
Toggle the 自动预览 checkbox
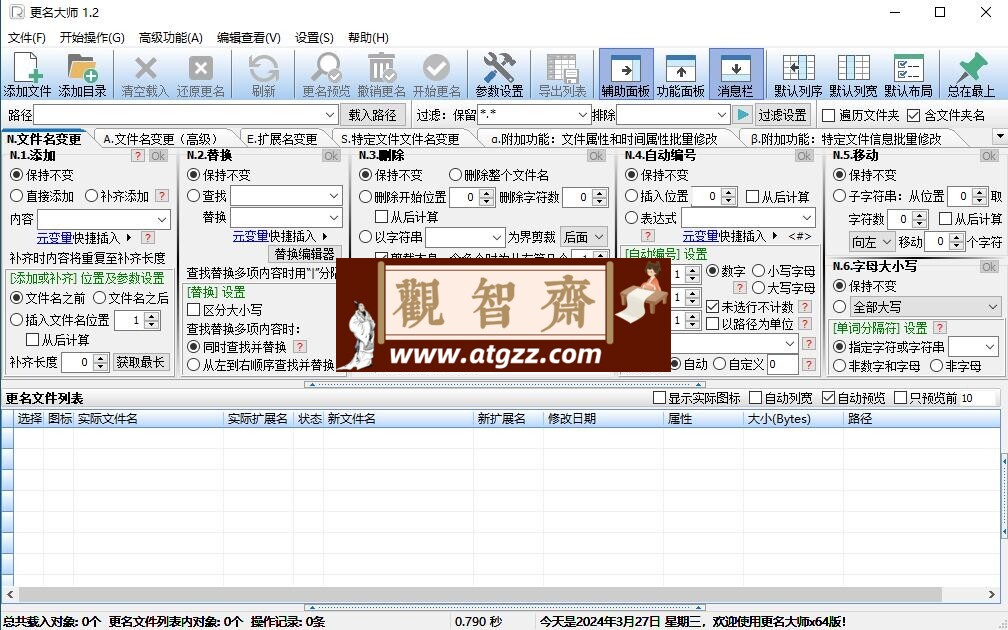click(829, 399)
